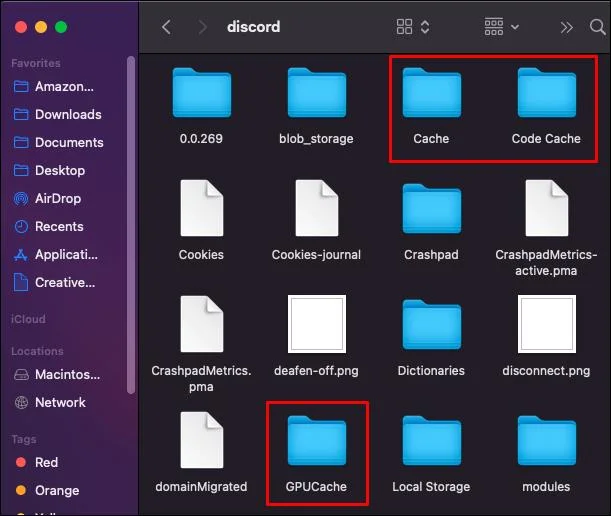Open Finder search magnifier
Viewport: 611px width, 516px height.
pos(597,27)
